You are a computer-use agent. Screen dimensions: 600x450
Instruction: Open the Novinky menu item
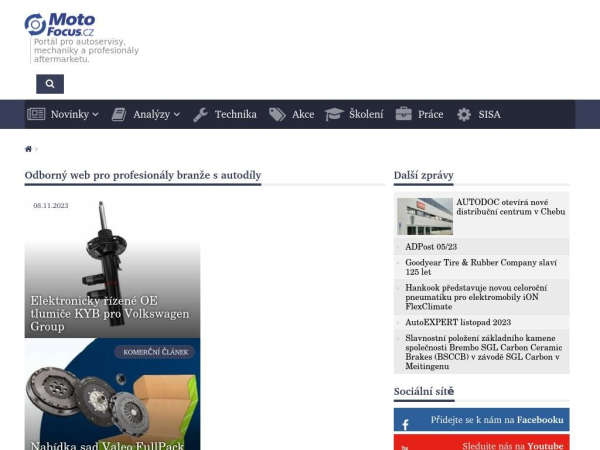tap(70, 114)
